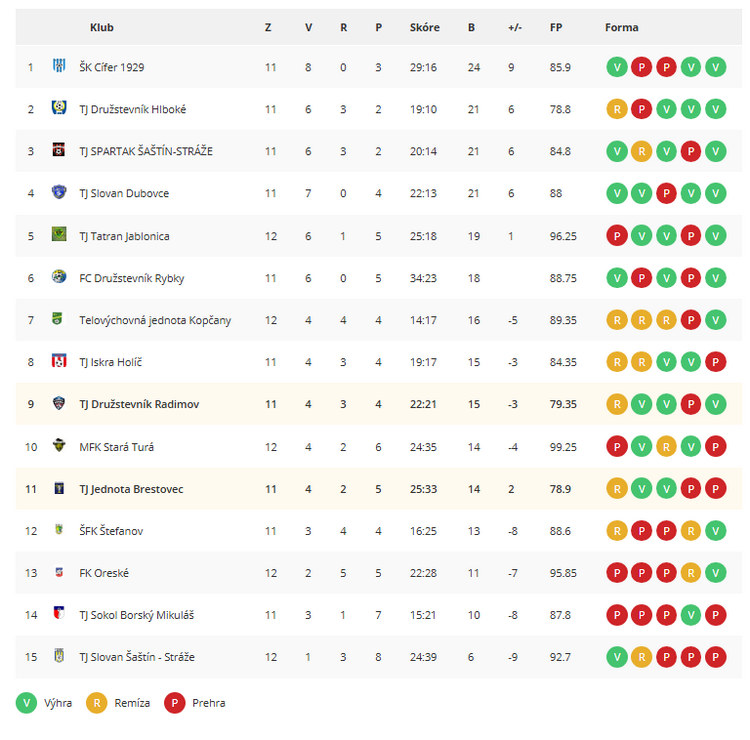The height and width of the screenshot is (740, 750).
Task: Open the ŠFK Štefanov club link
Action: [x=111, y=531]
